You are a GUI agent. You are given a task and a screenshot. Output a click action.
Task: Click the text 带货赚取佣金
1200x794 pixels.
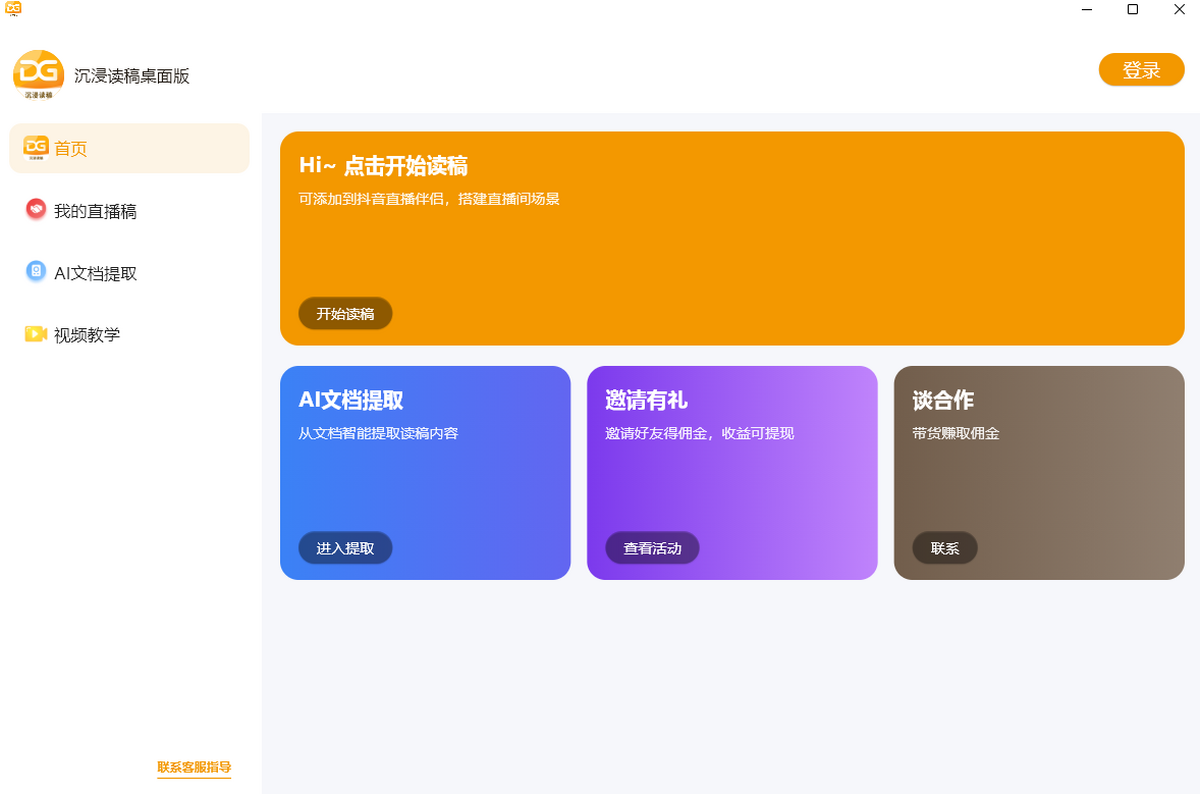(x=956, y=433)
